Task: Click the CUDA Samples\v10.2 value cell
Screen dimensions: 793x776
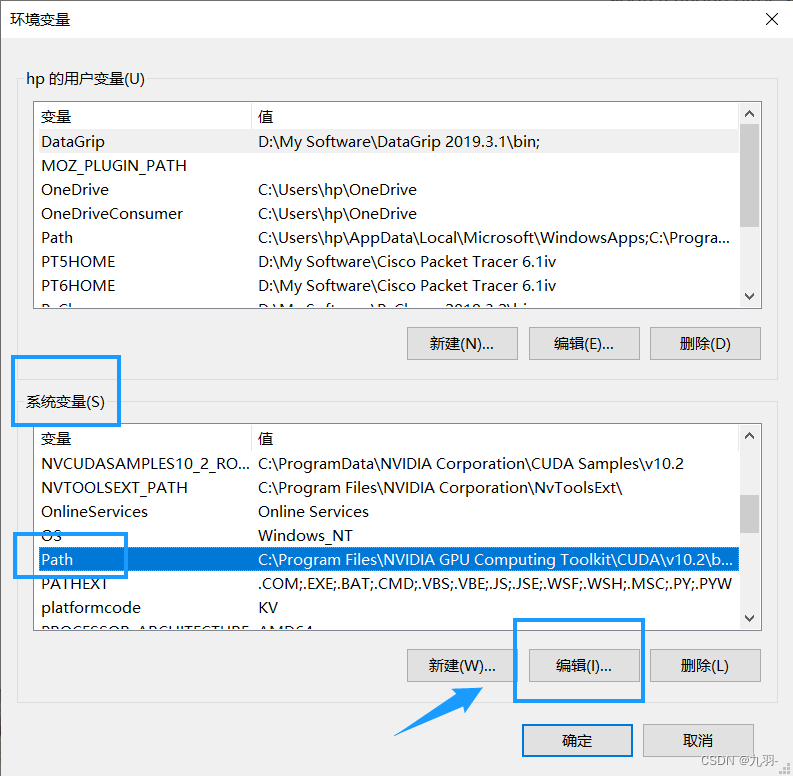Action: click(x=470, y=463)
